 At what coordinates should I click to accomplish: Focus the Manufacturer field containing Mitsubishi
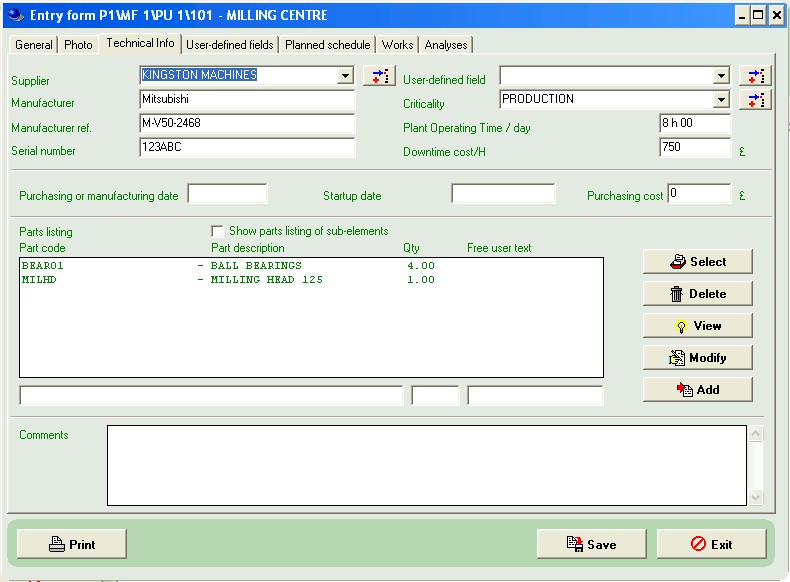tap(247, 99)
